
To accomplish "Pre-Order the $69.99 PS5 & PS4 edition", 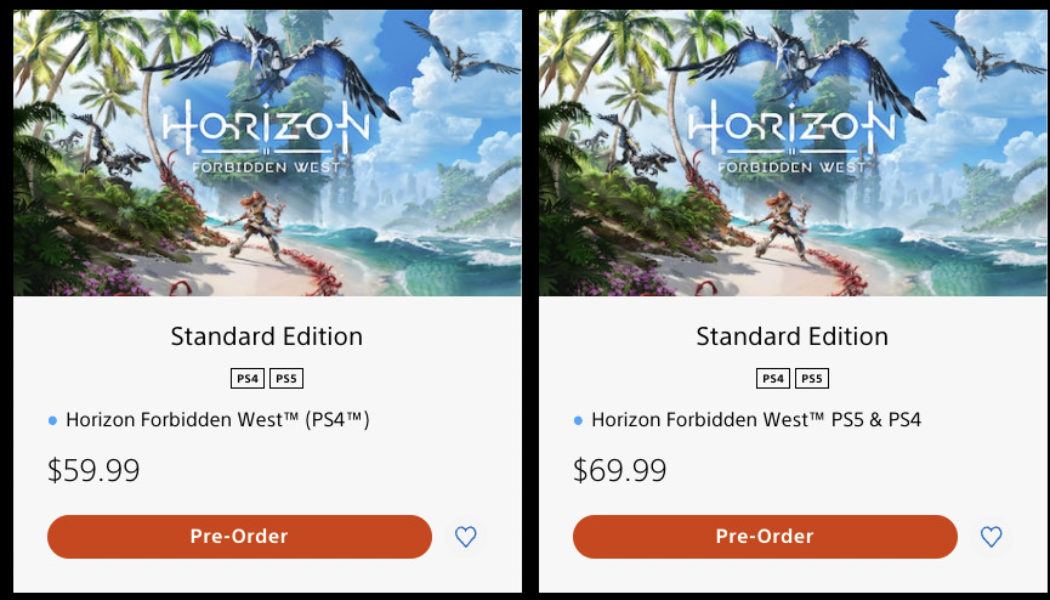I will click(765, 536).
